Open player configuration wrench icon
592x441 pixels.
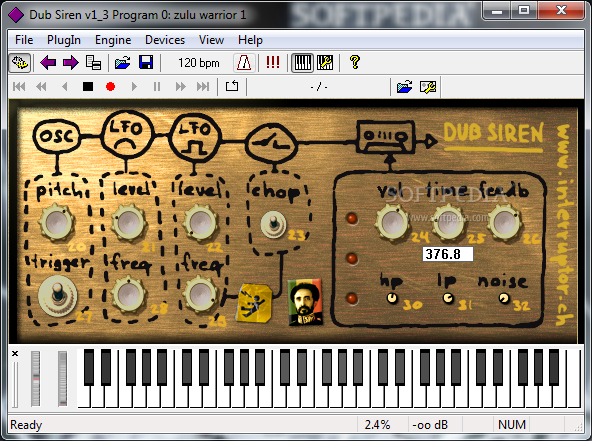[428, 86]
